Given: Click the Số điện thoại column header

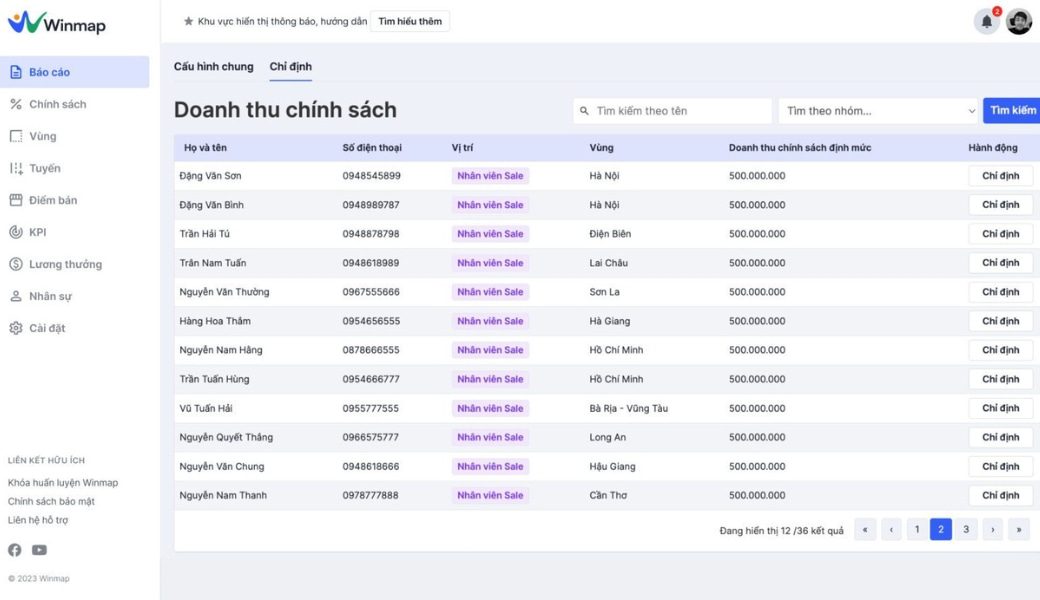Looking at the screenshot, I should pos(372,148).
